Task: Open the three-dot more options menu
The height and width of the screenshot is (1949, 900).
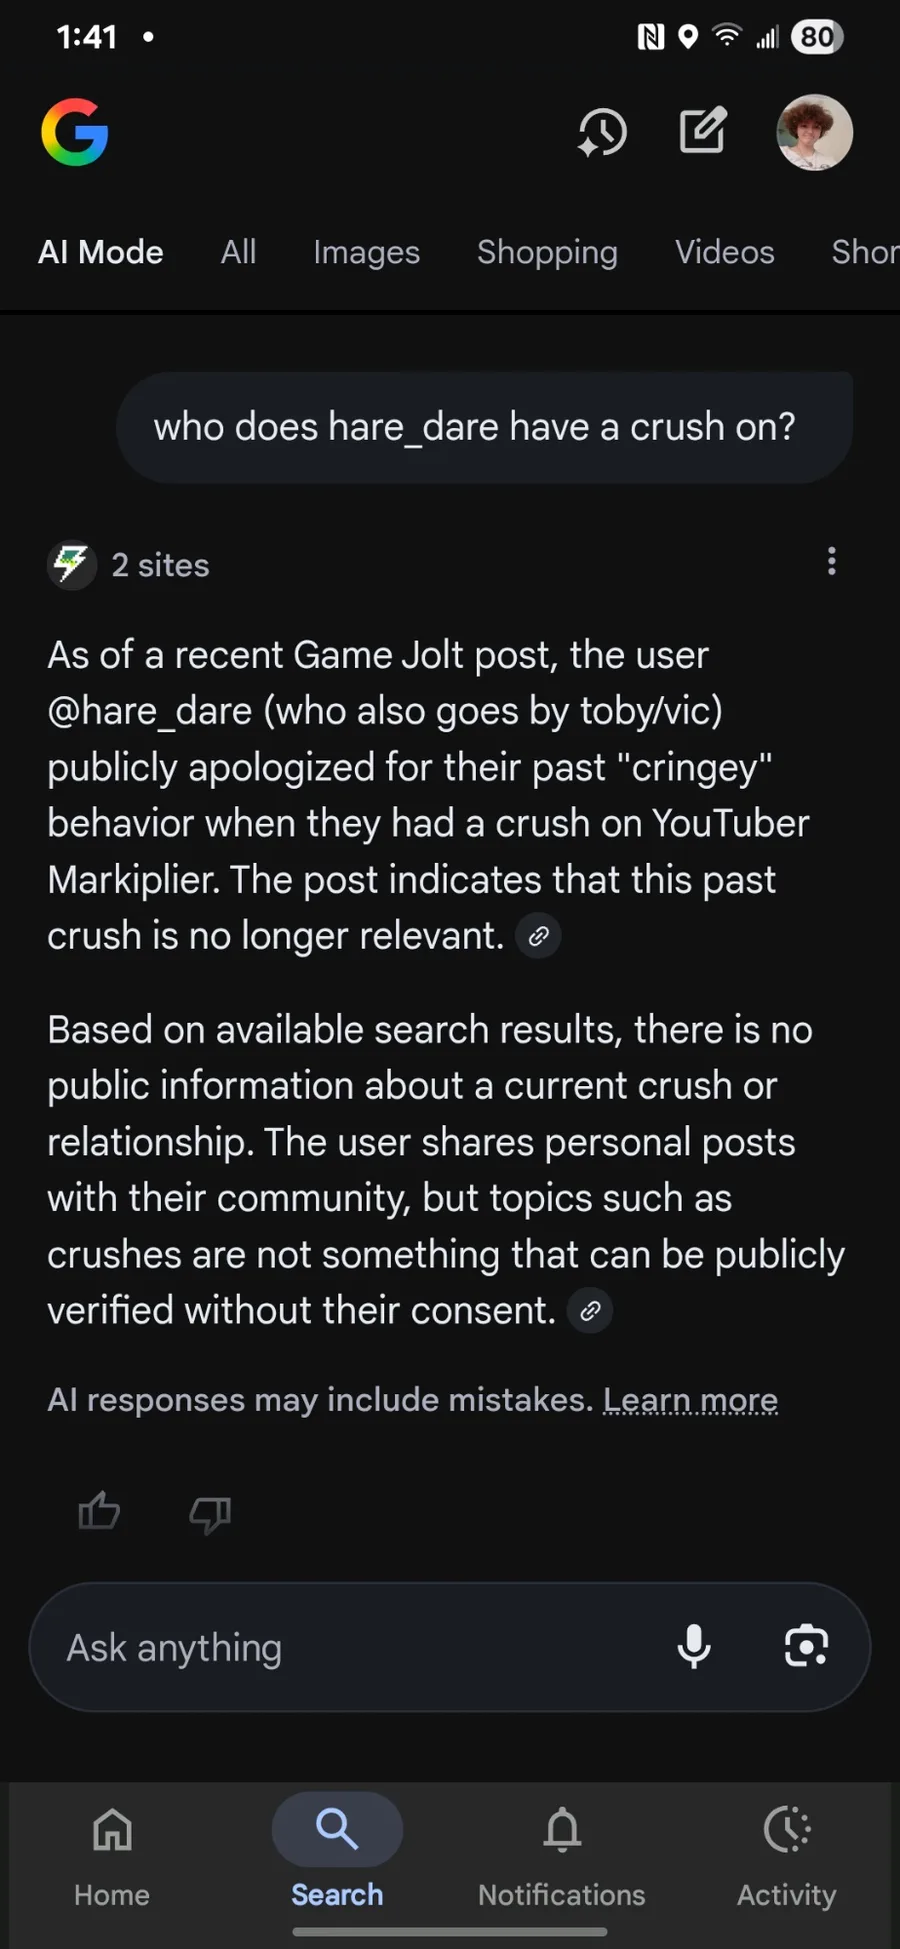Action: [x=831, y=562]
